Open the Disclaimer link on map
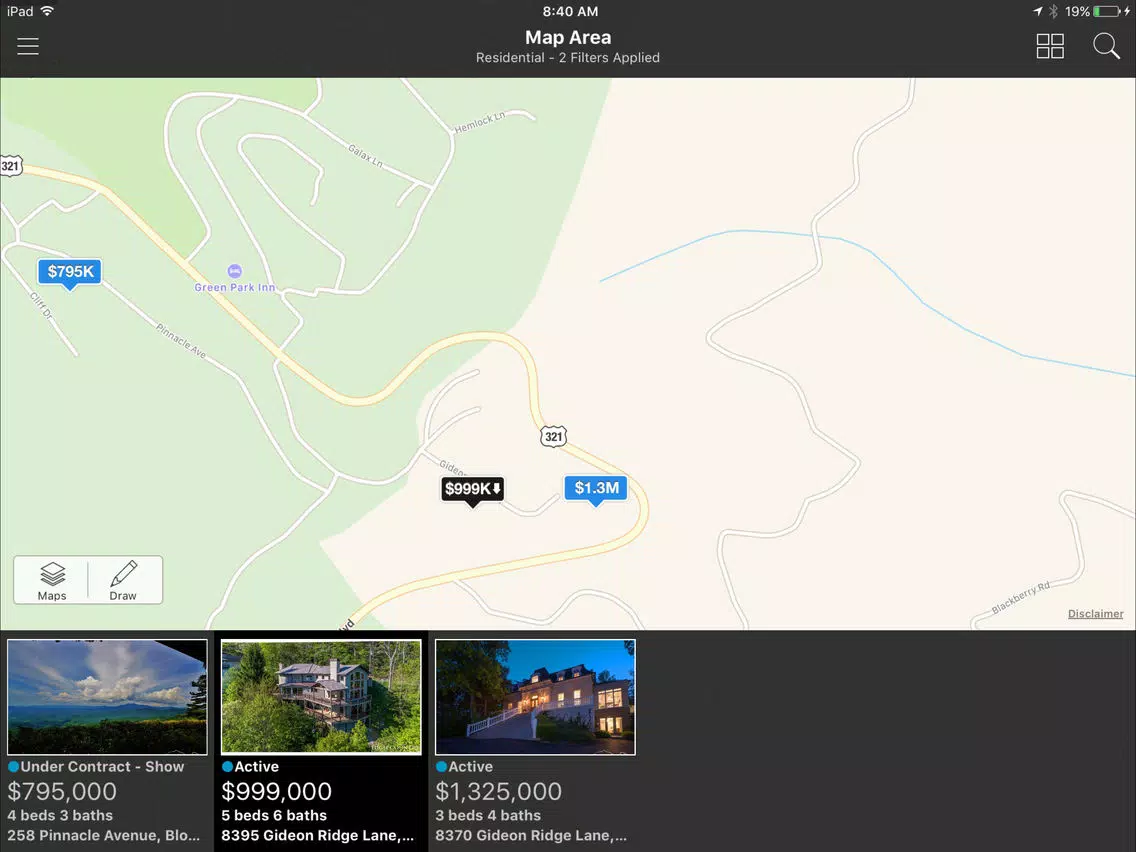1136x852 pixels. [1095, 614]
